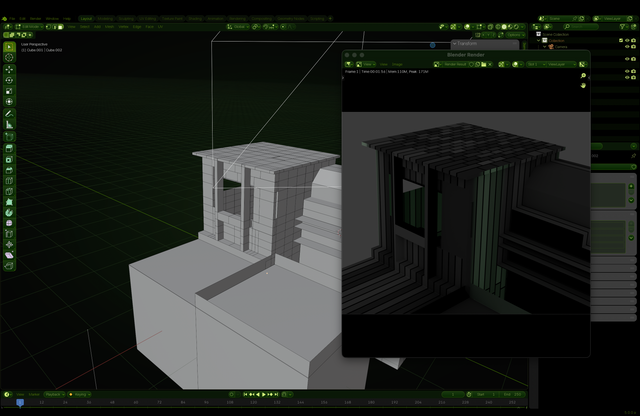Open the Render menu
The image size is (640, 416).
[36, 19]
